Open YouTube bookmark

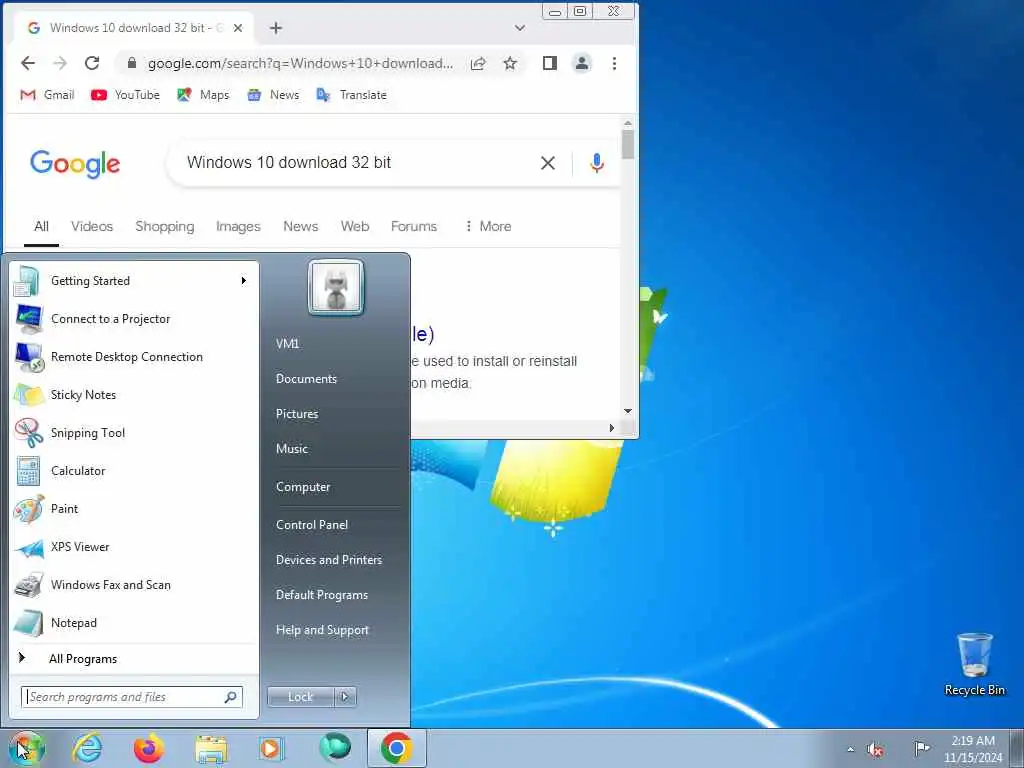(125, 95)
